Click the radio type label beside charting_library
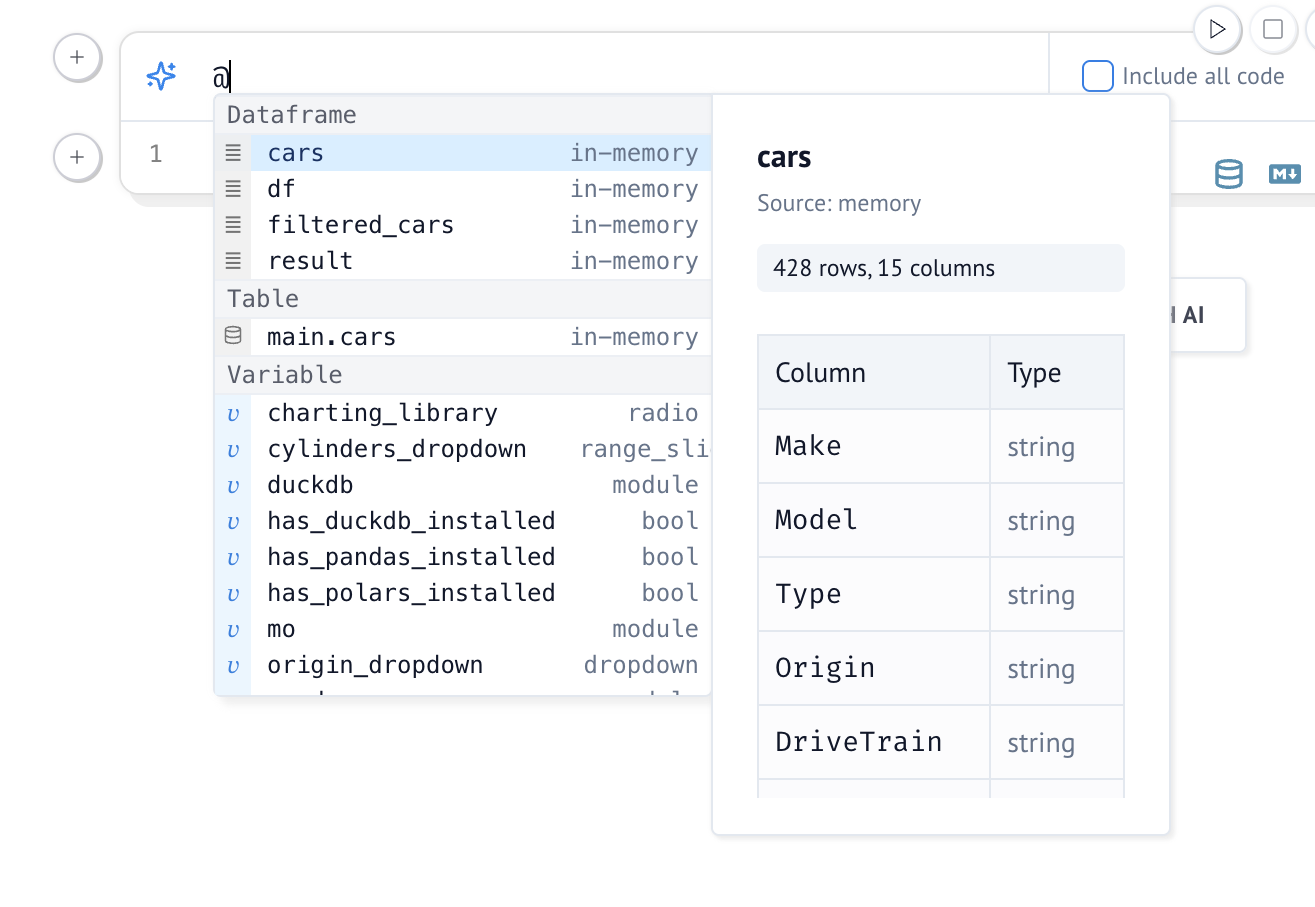Screen dimensions: 1315x907 (663, 413)
